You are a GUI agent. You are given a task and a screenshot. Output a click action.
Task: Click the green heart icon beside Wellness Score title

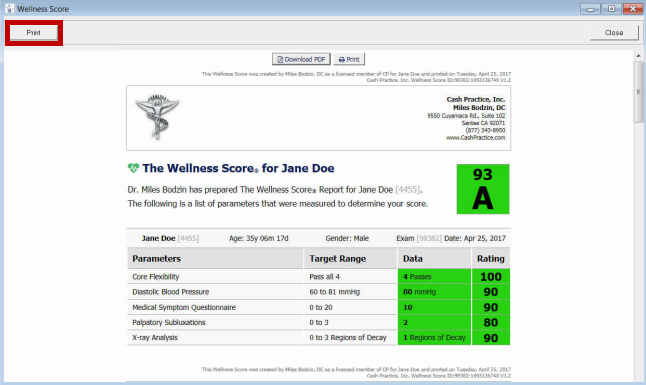[x=133, y=168]
